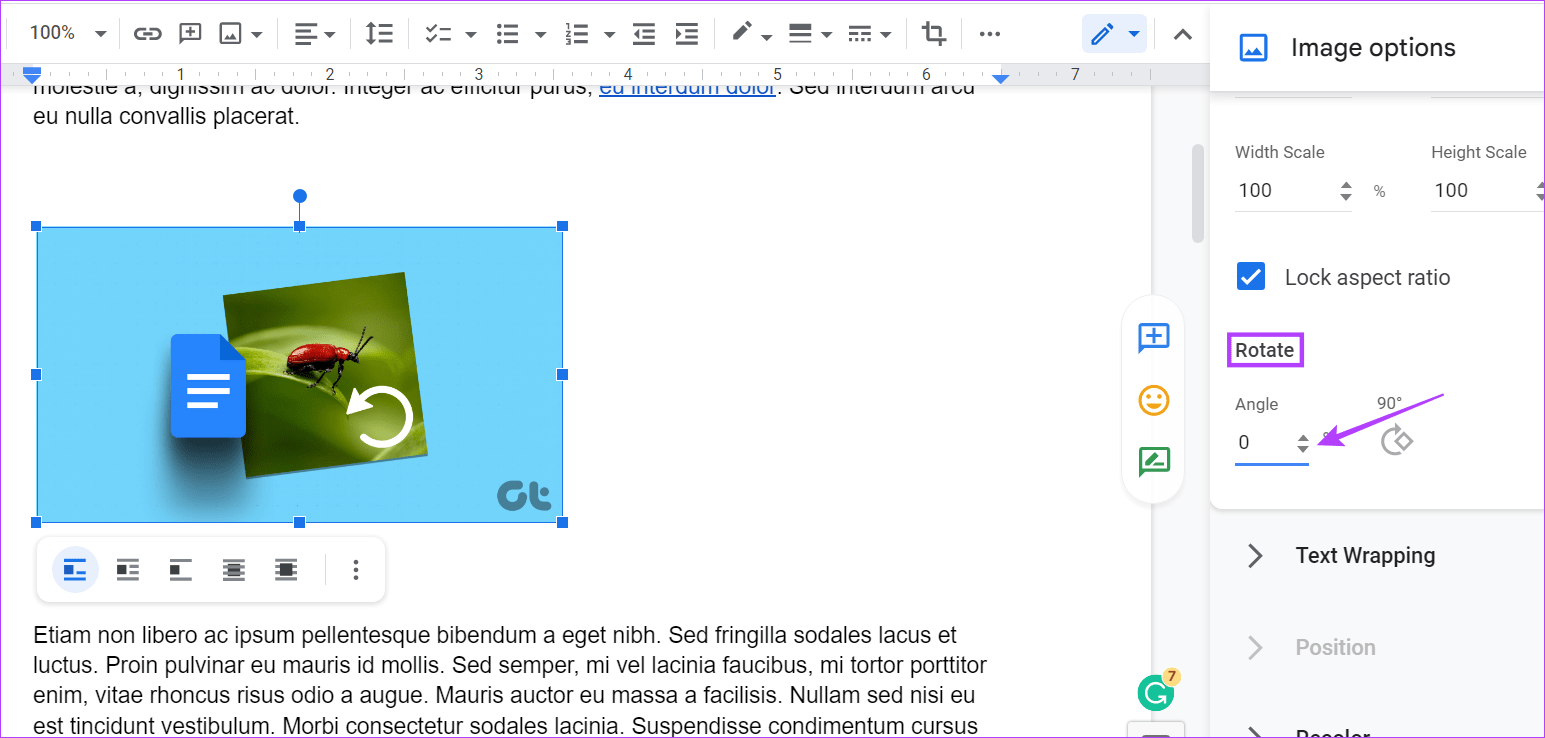Image resolution: width=1545 pixels, height=738 pixels.
Task: Add a comment from the toolbar
Action: click(189, 33)
